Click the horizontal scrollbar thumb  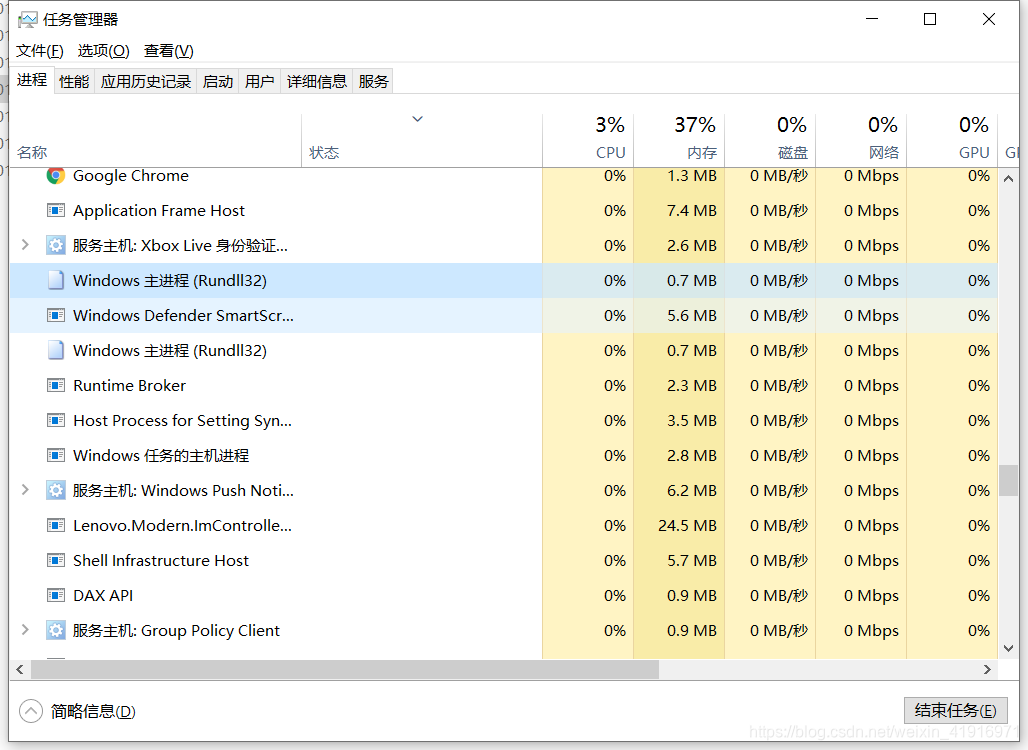(345, 669)
